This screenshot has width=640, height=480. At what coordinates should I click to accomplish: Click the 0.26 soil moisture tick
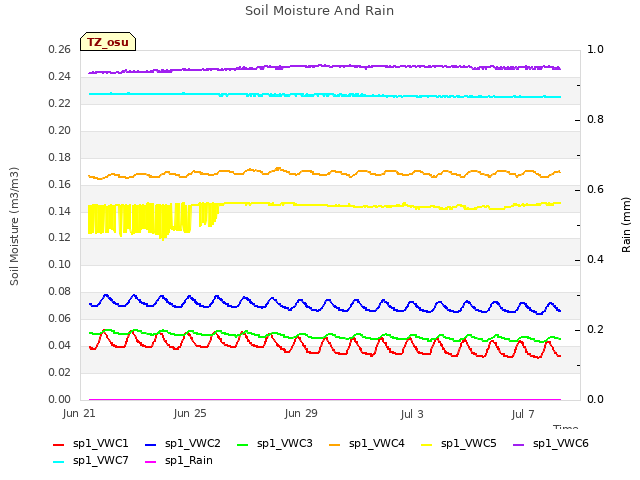(x=60, y=50)
